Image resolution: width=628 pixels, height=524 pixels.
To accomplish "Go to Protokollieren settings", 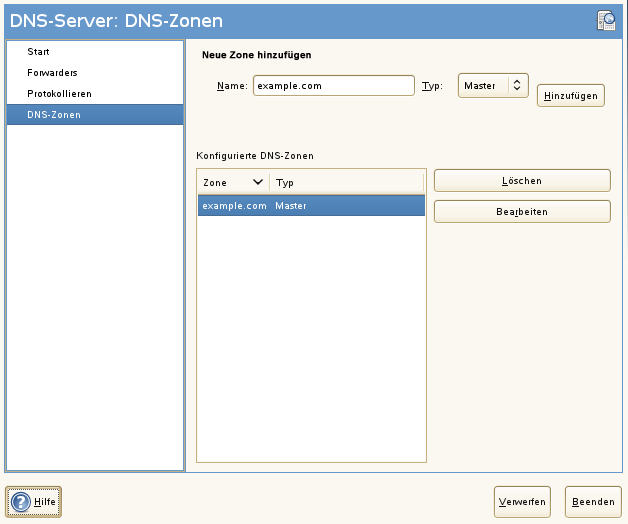I will pyautogui.click(x=59, y=93).
